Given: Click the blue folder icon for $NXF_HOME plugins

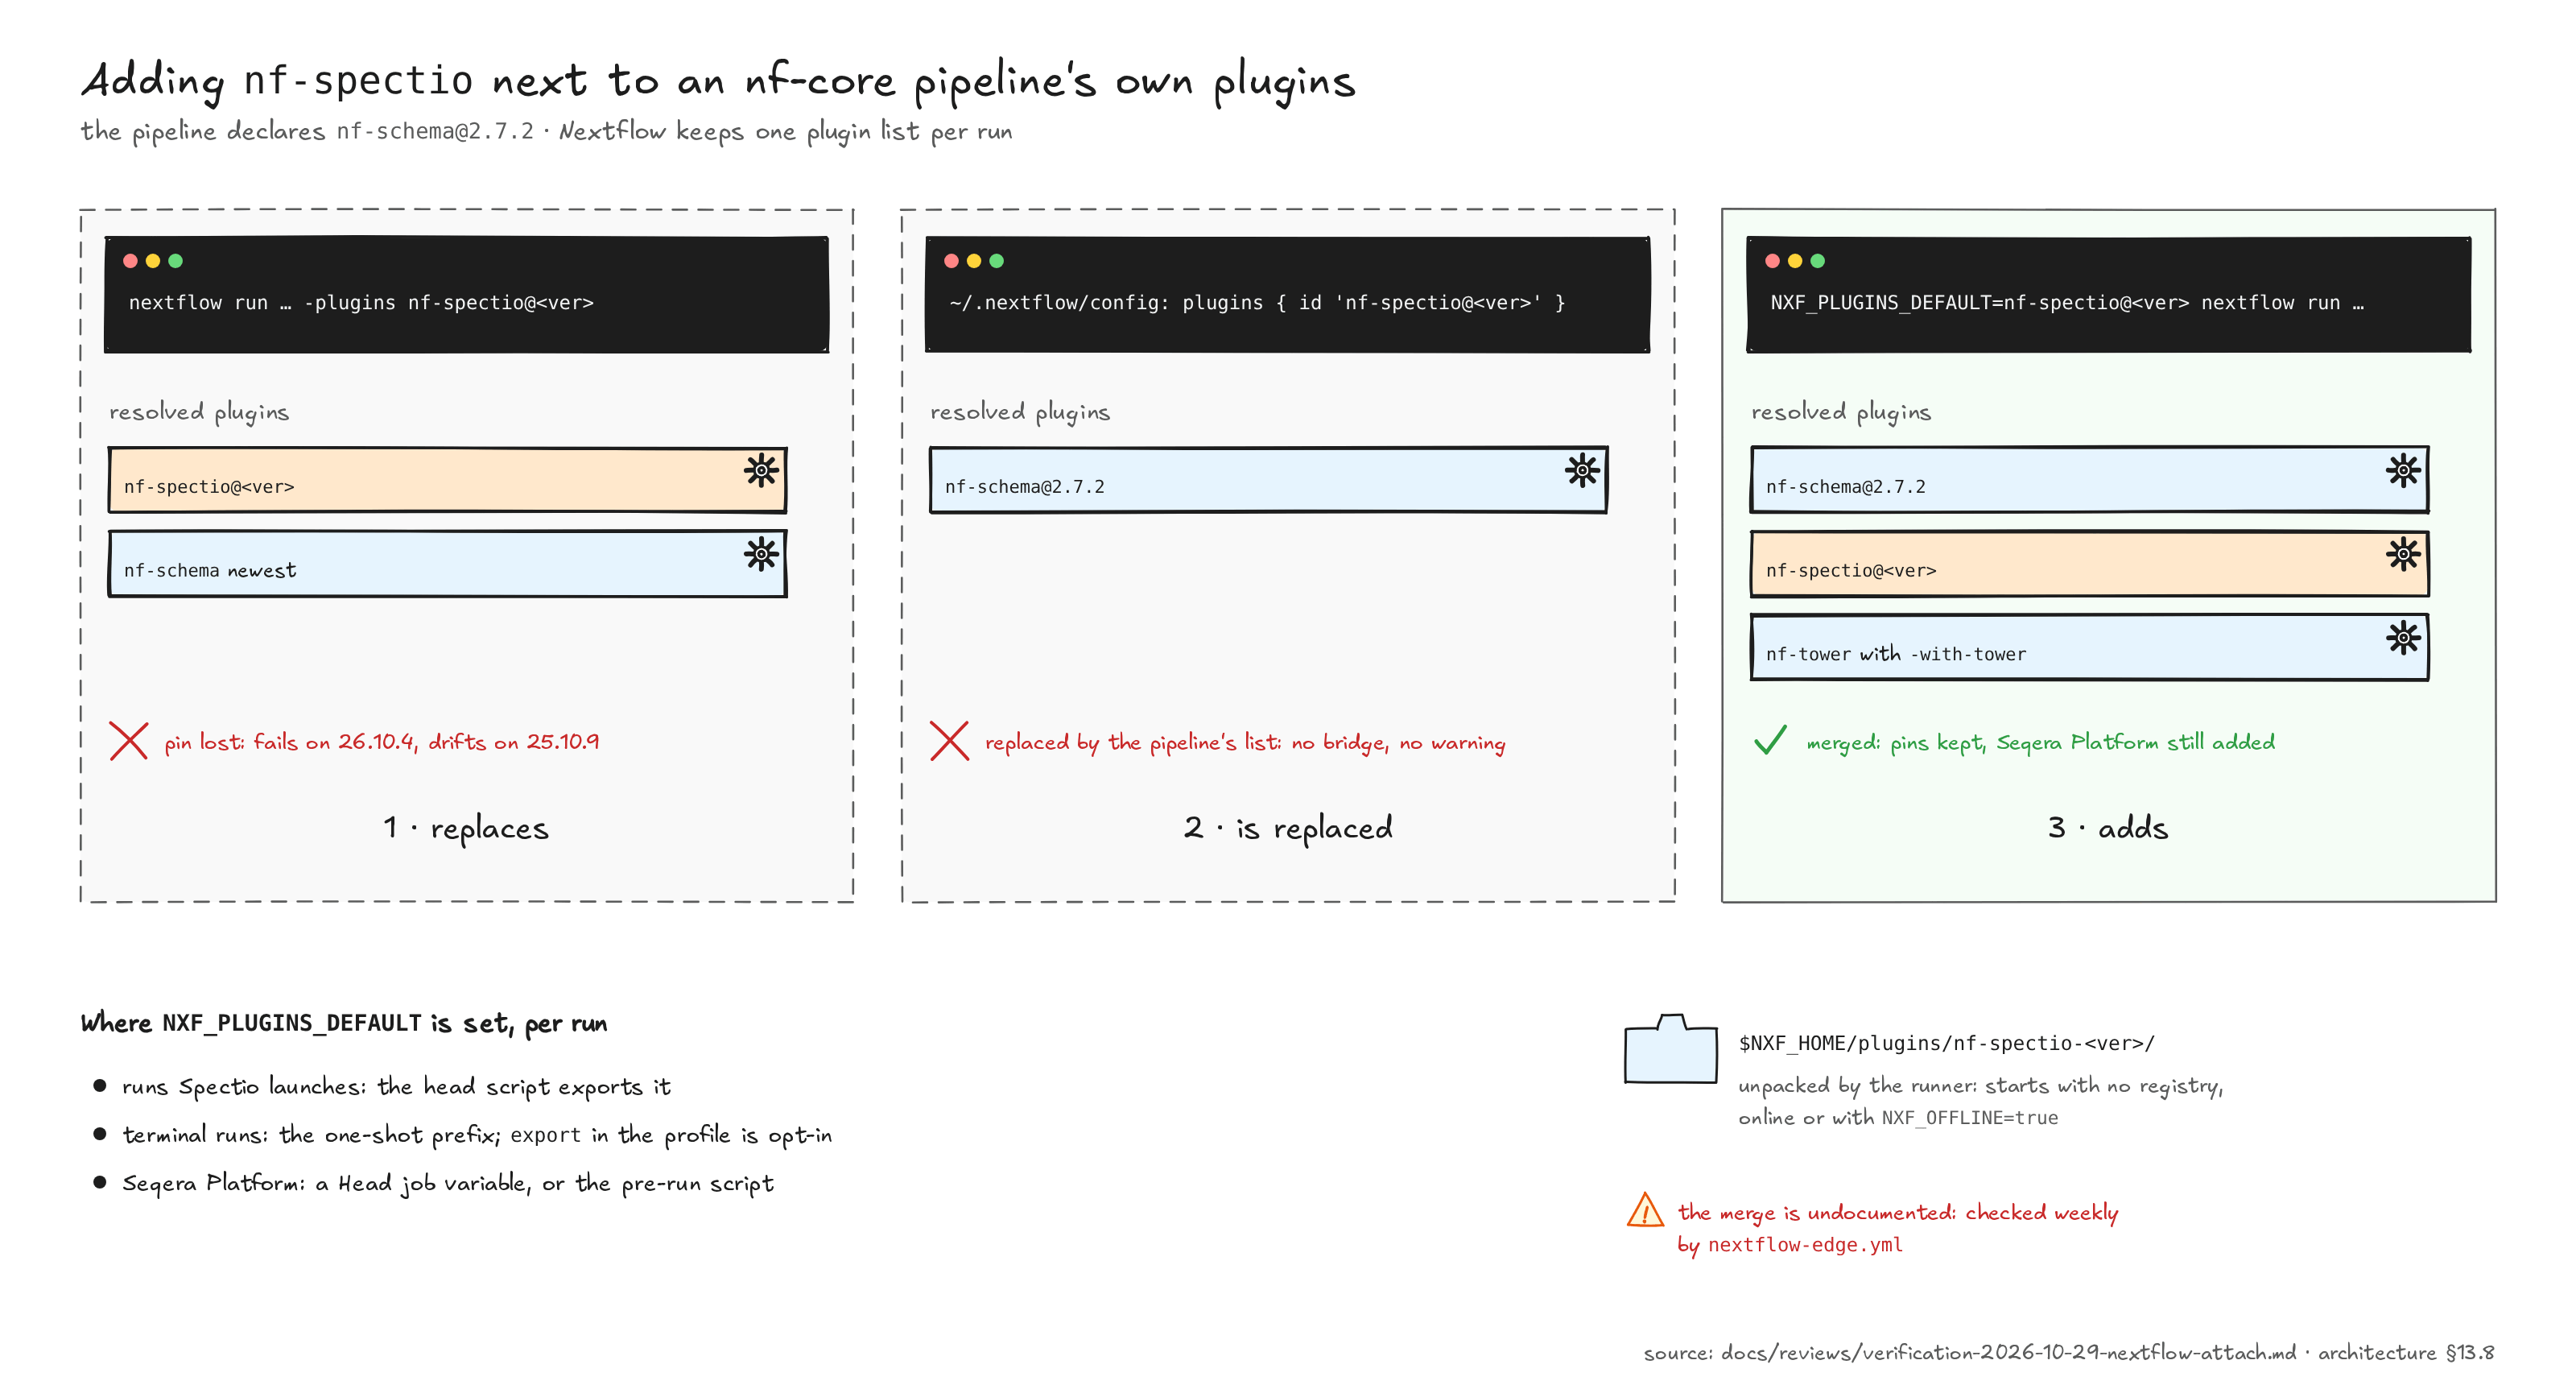Looking at the screenshot, I should pos(1671,1048).
